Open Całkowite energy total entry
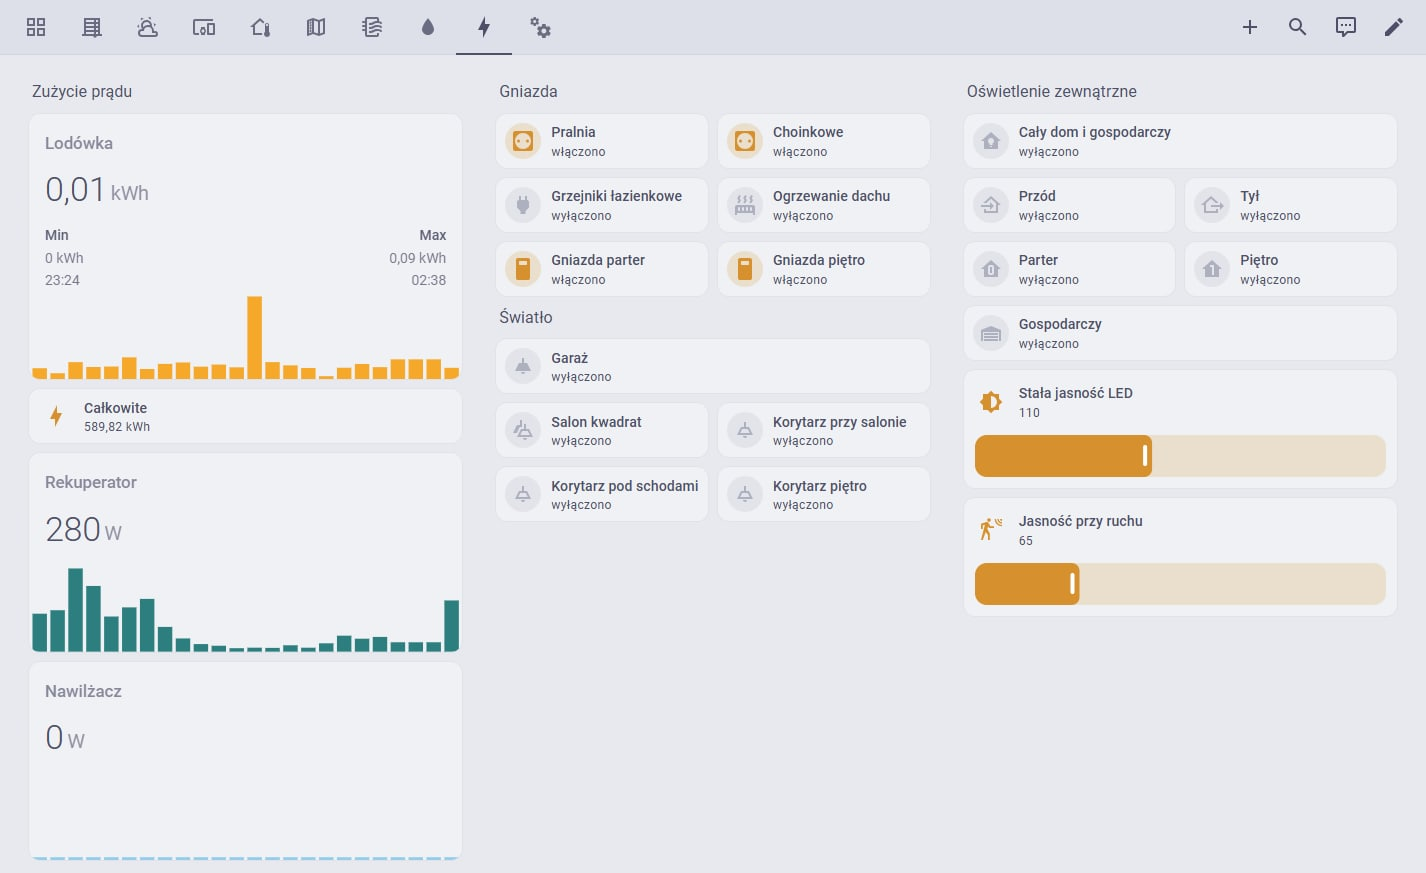Screen dimensions: 1426x873 click(245, 416)
